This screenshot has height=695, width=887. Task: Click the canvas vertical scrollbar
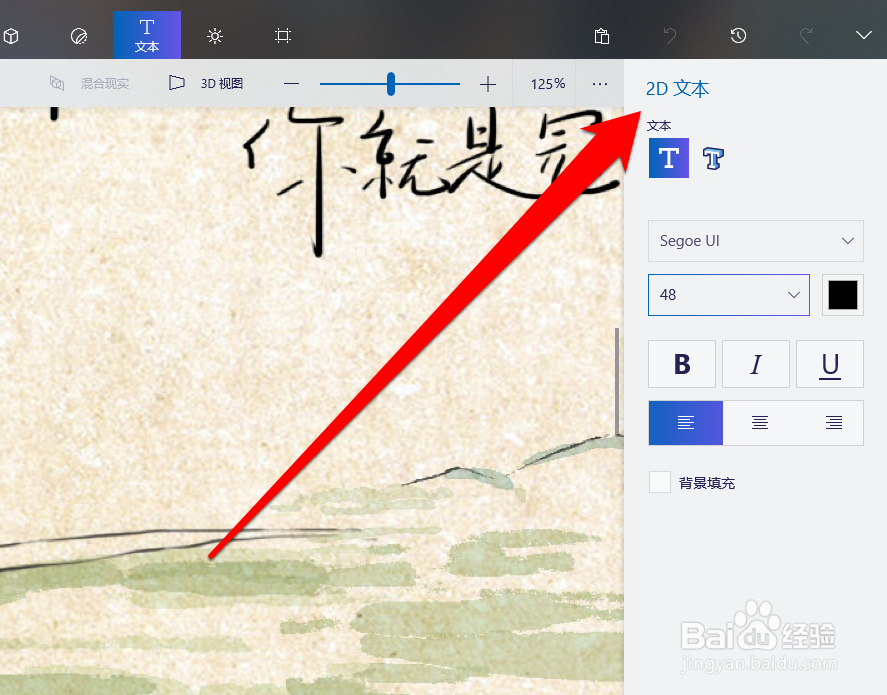click(x=617, y=381)
